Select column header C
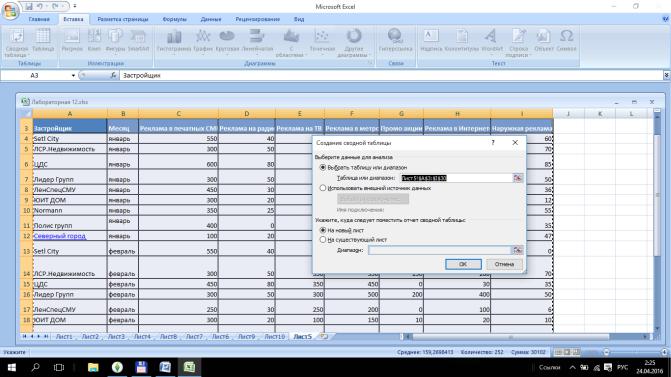 (x=178, y=114)
